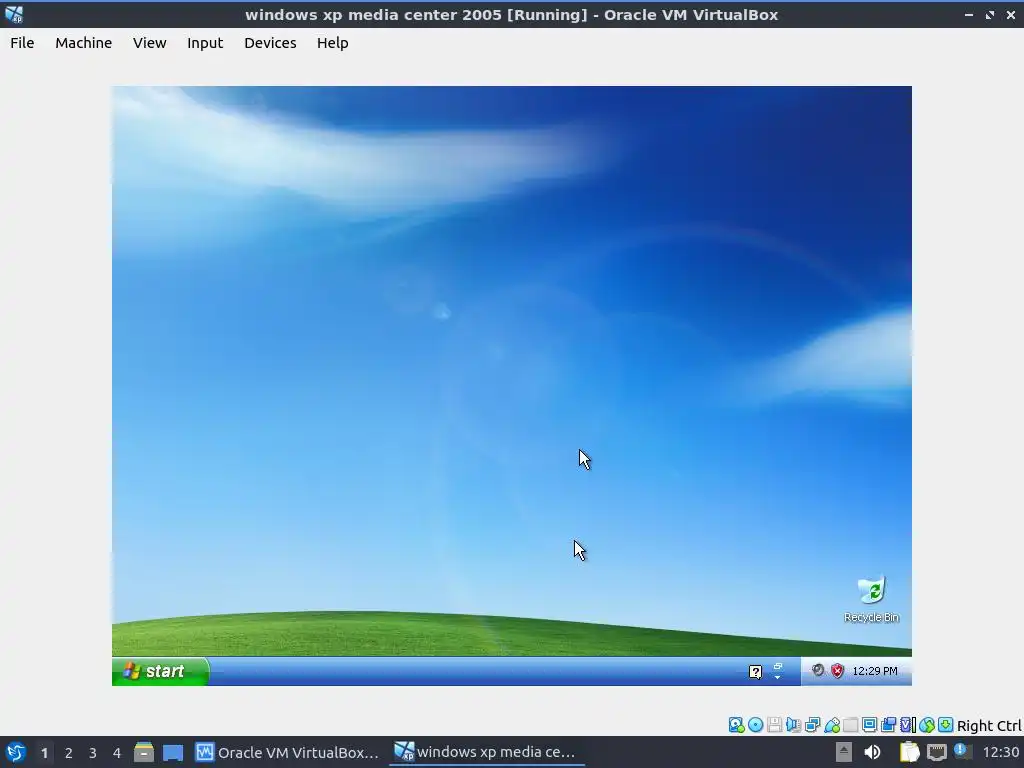The height and width of the screenshot is (768, 1024).
Task: Open the Machine menu
Action: tap(83, 43)
